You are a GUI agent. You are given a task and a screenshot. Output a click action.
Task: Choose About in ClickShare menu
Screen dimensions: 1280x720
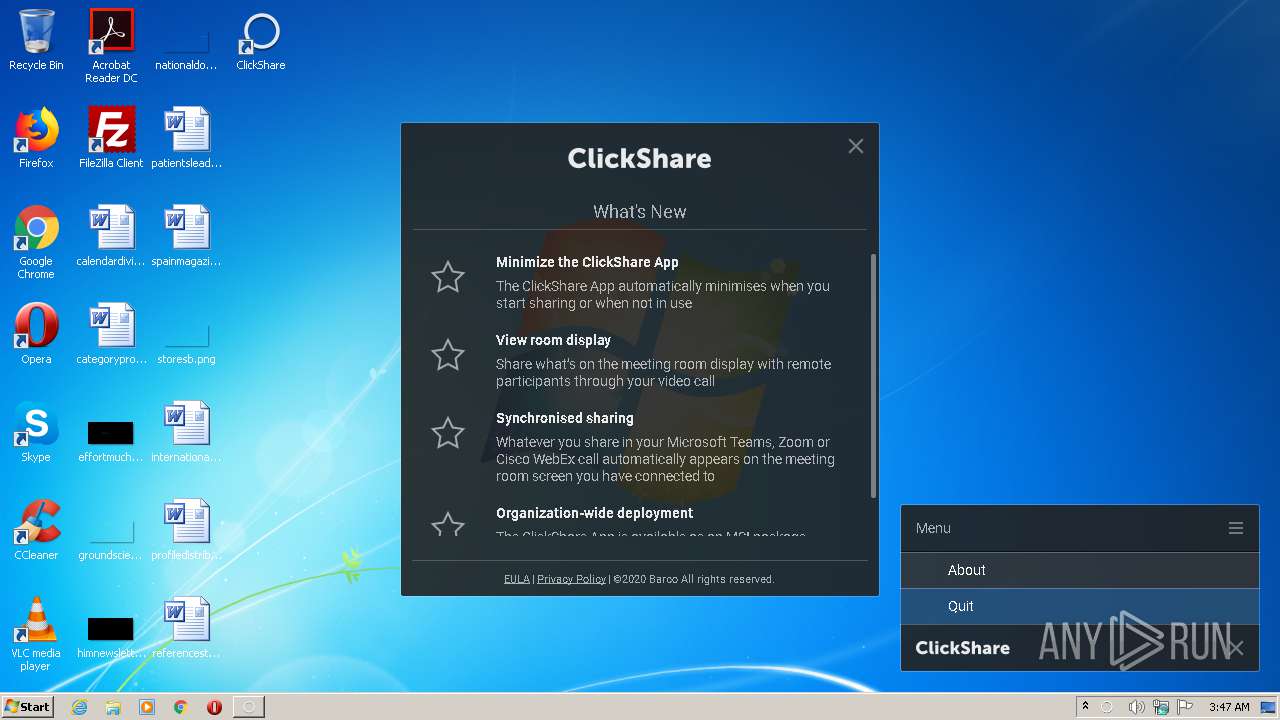pyautogui.click(x=1080, y=570)
